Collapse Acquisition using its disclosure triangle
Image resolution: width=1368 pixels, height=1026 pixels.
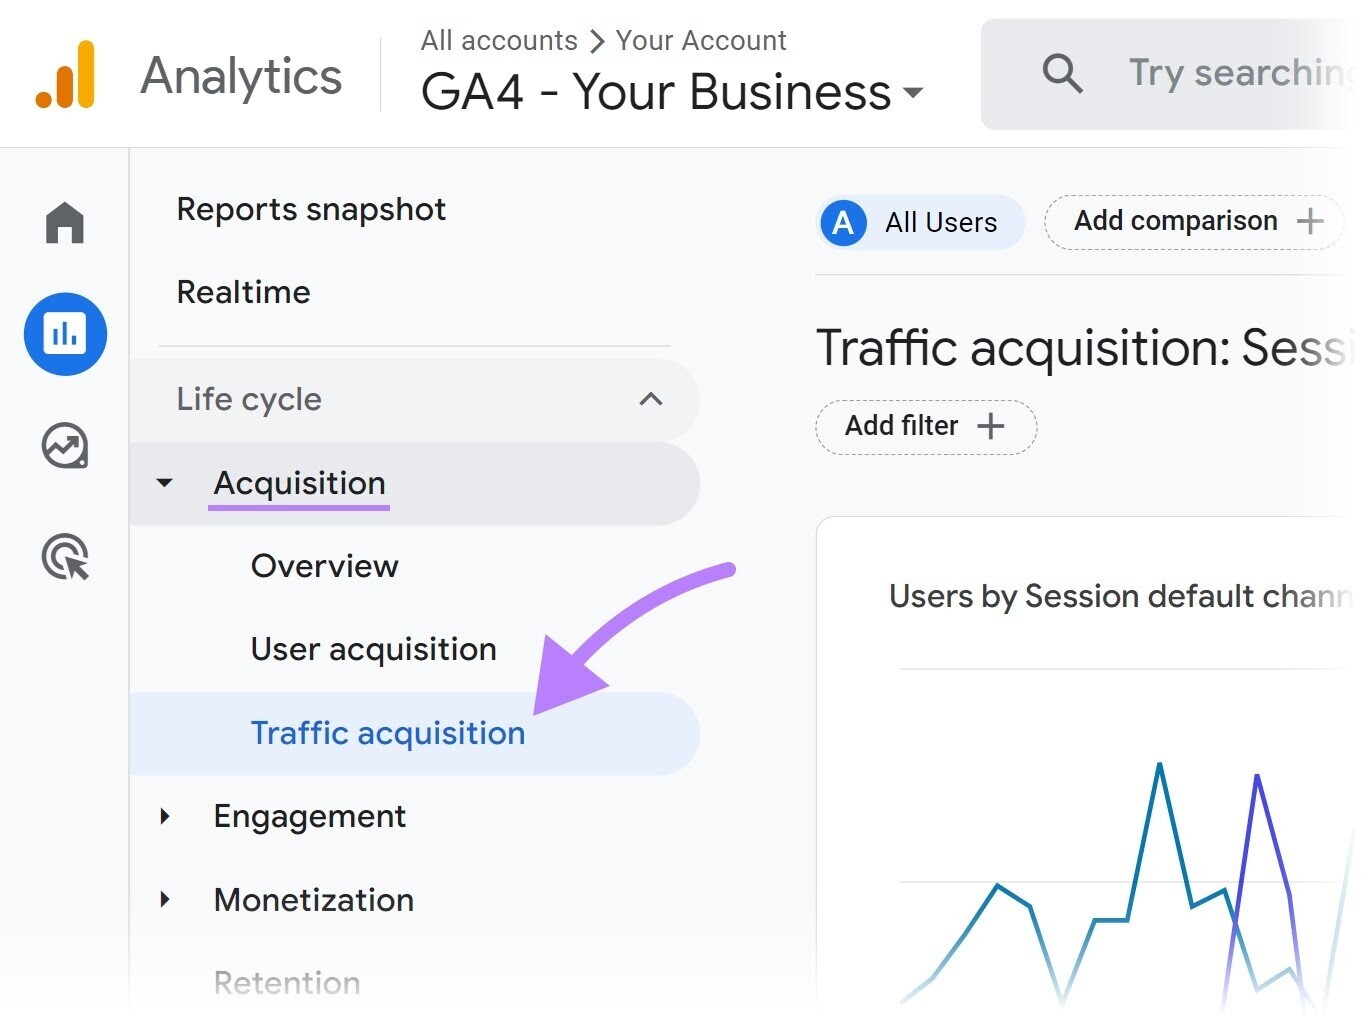[165, 483]
